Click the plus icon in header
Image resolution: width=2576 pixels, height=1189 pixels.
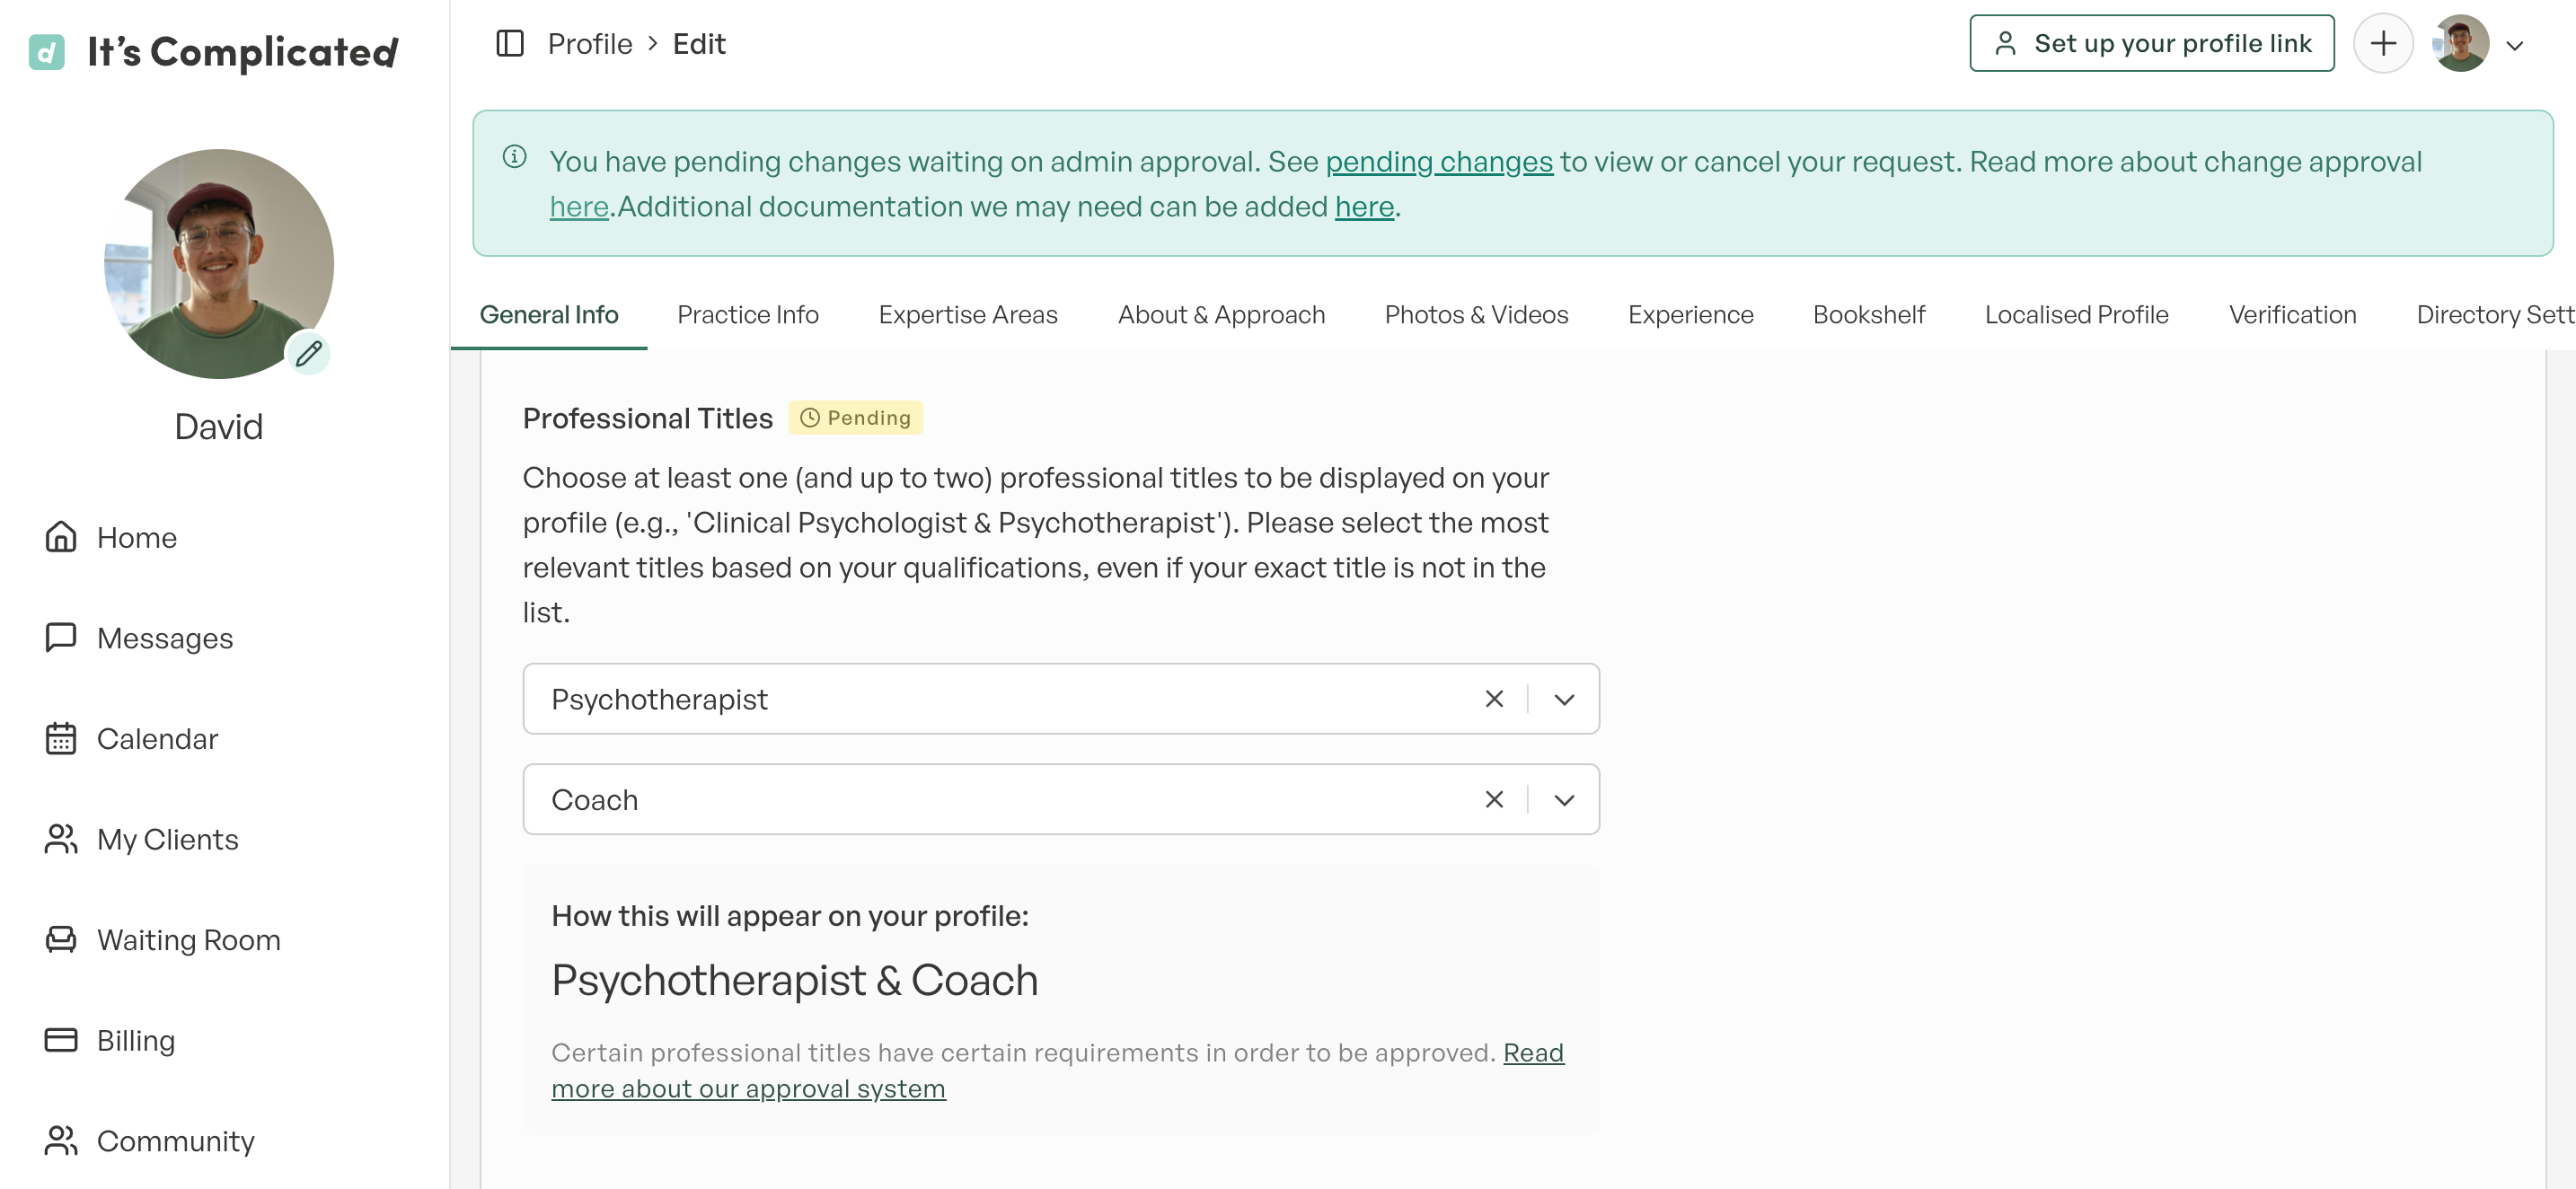2383,44
